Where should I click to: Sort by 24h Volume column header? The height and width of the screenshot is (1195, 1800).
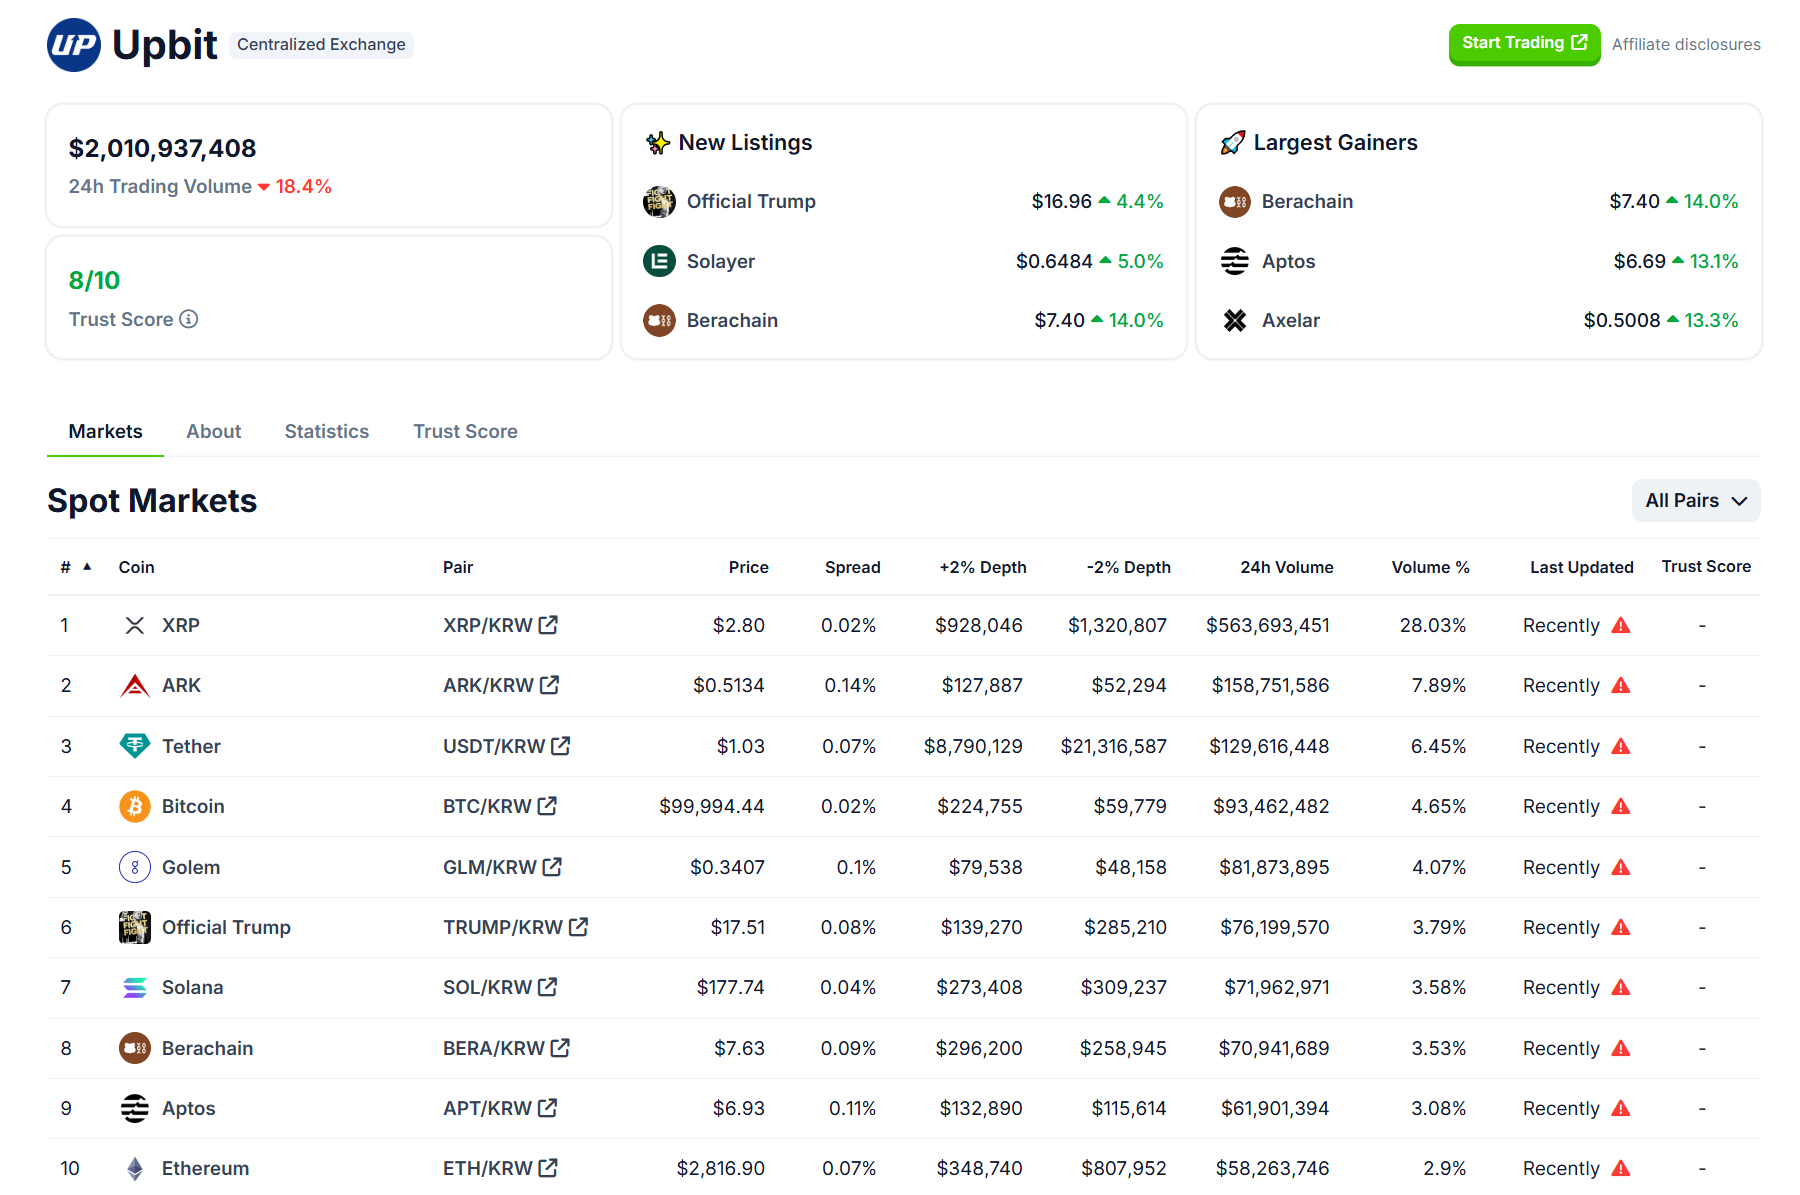[x=1286, y=567]
